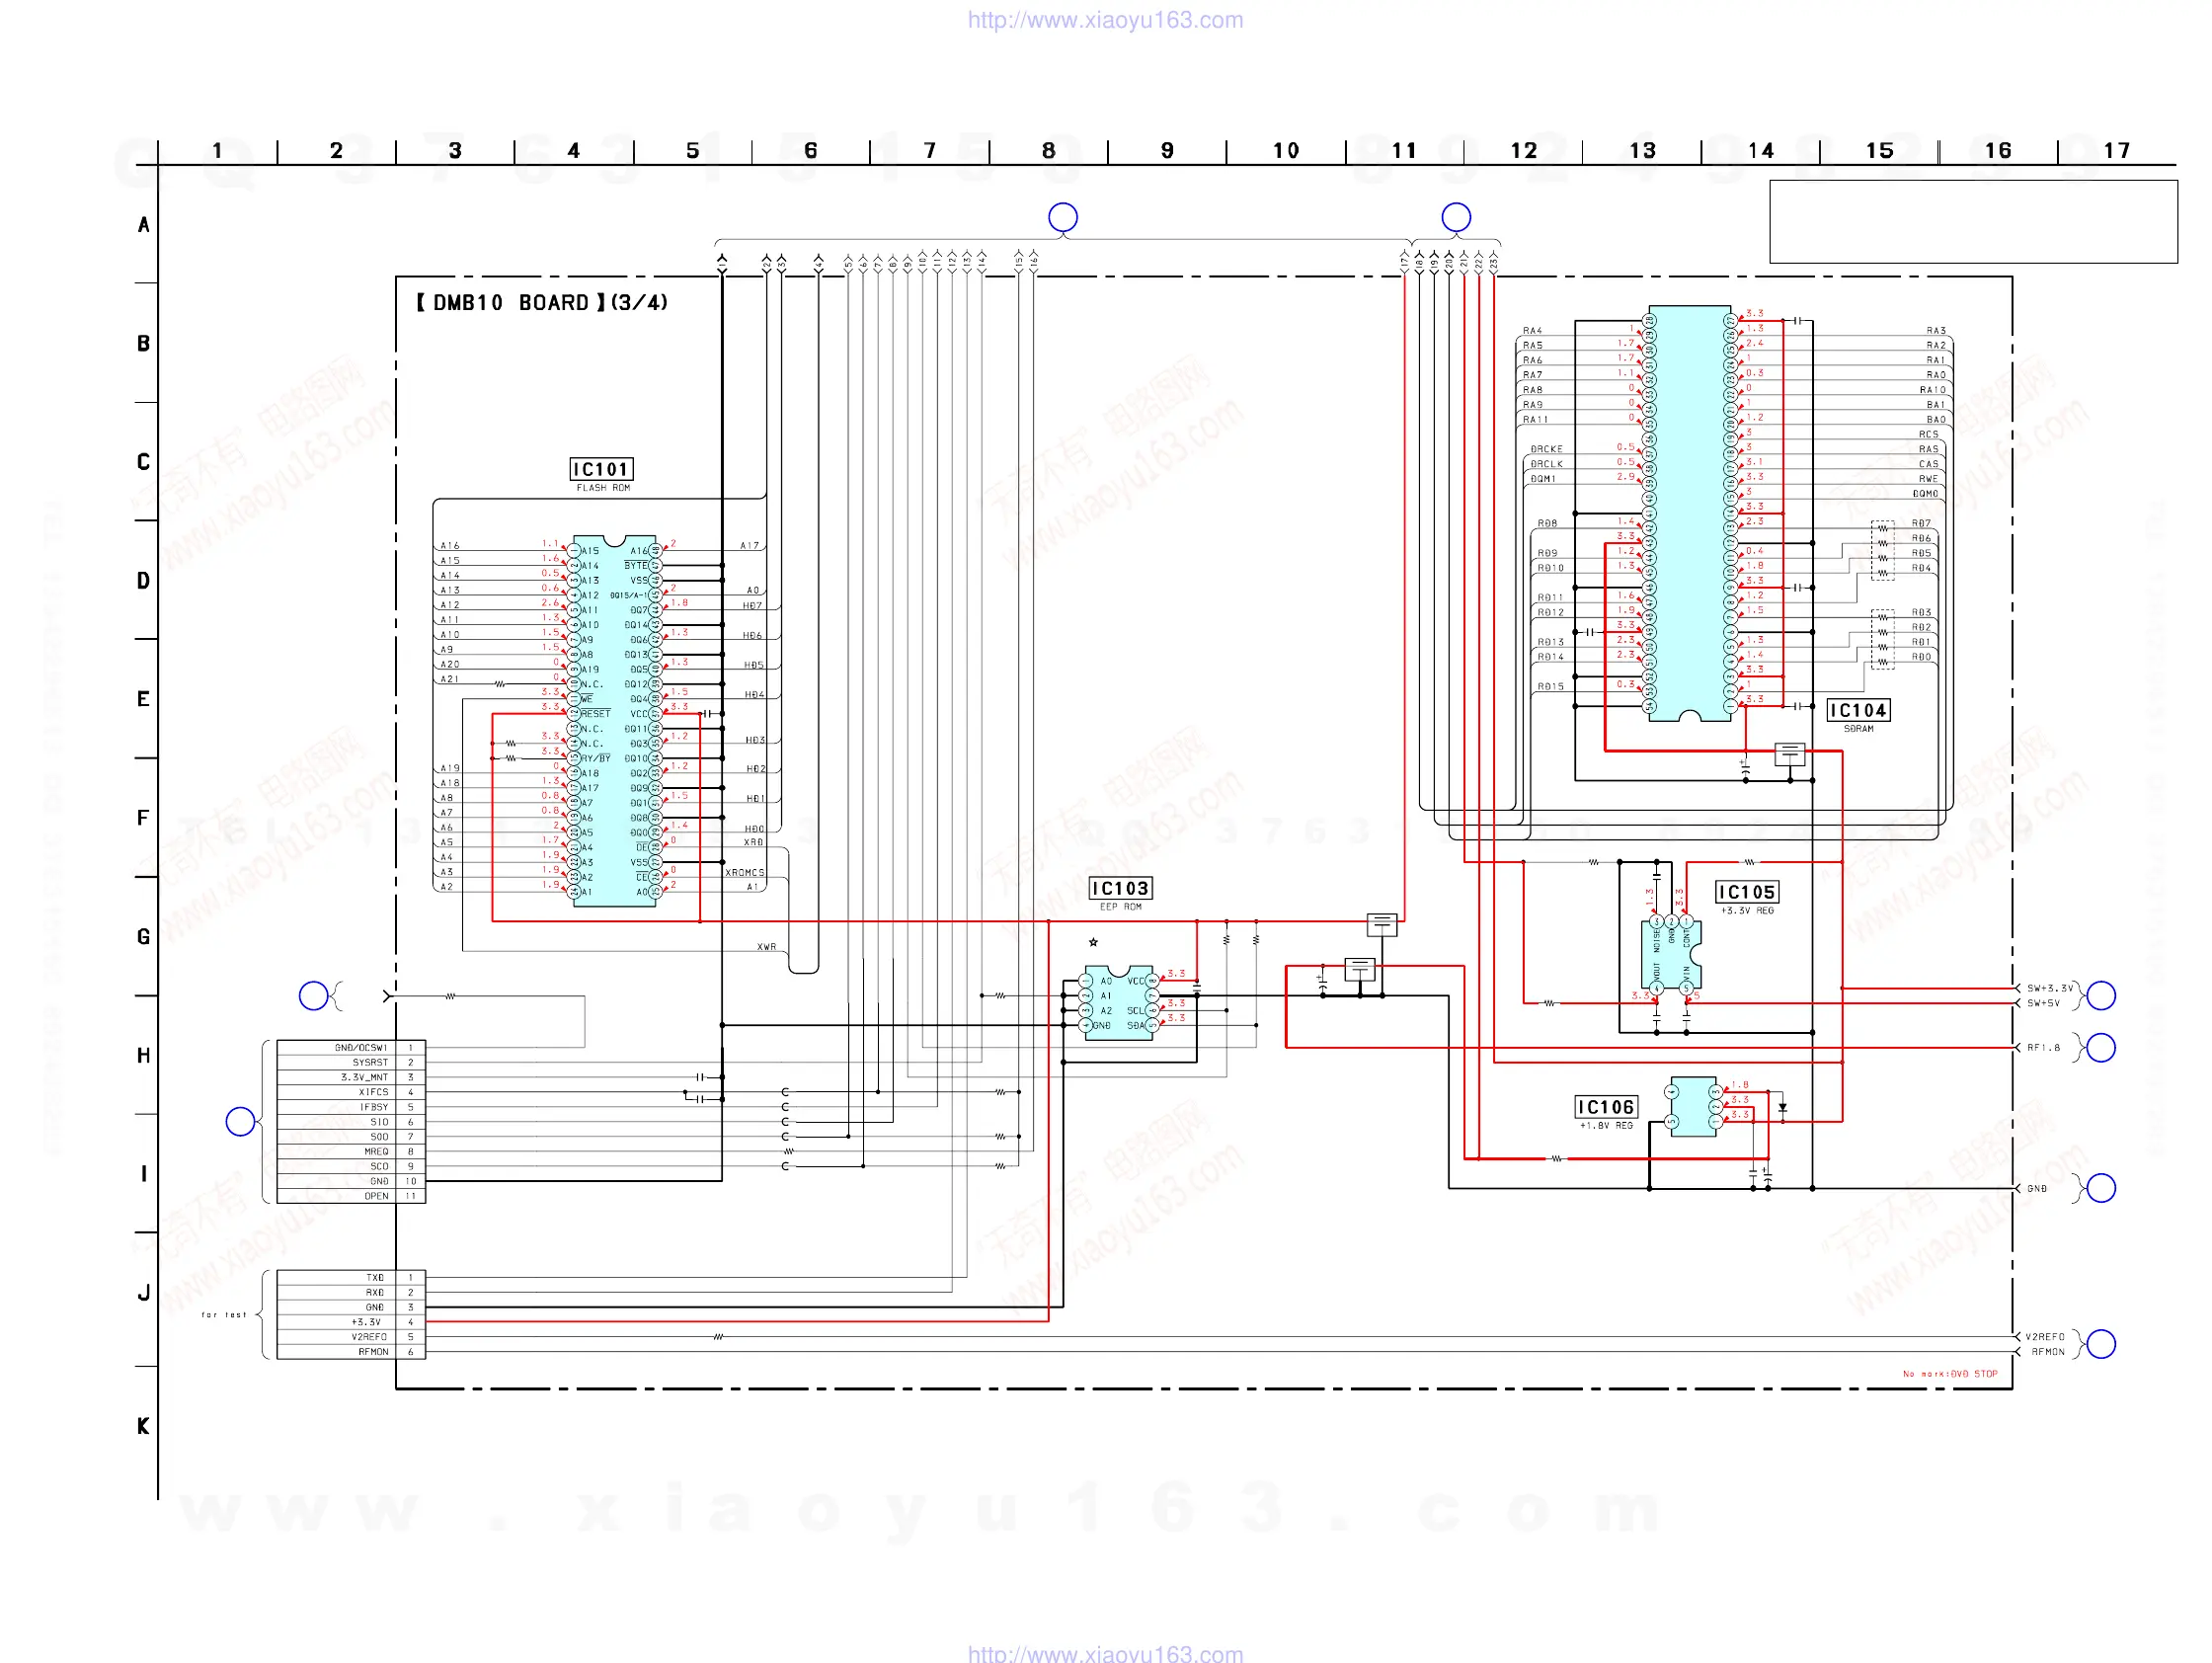Click the red 'No mark: DVD STOP' note
The height and width of the screenshot is (1663, 2212).
pos(1949,1373)
